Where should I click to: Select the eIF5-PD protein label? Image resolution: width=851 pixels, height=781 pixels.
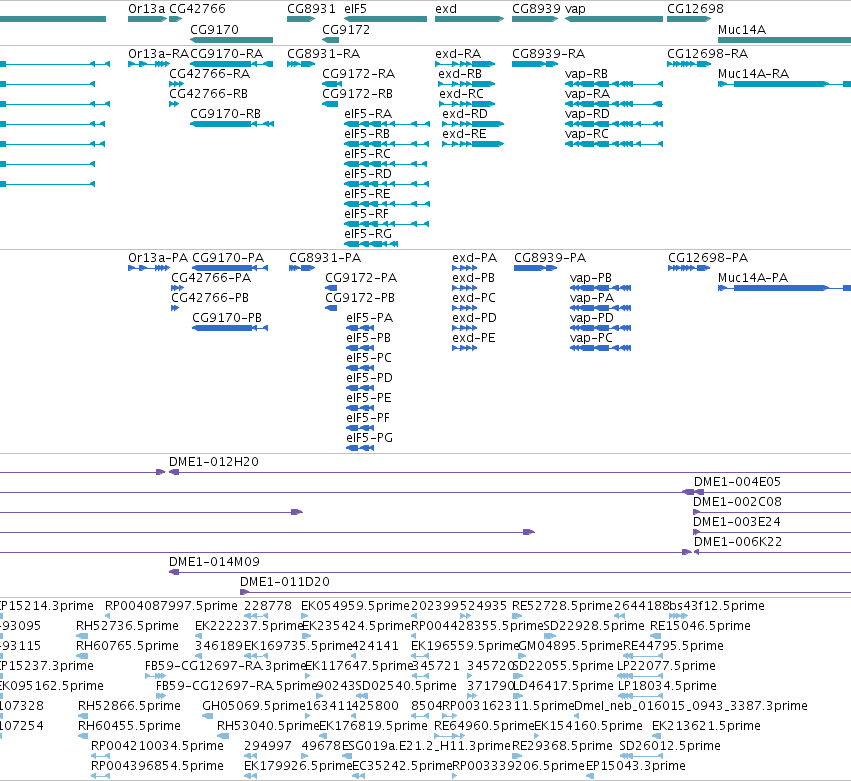[x=370, y=377]
